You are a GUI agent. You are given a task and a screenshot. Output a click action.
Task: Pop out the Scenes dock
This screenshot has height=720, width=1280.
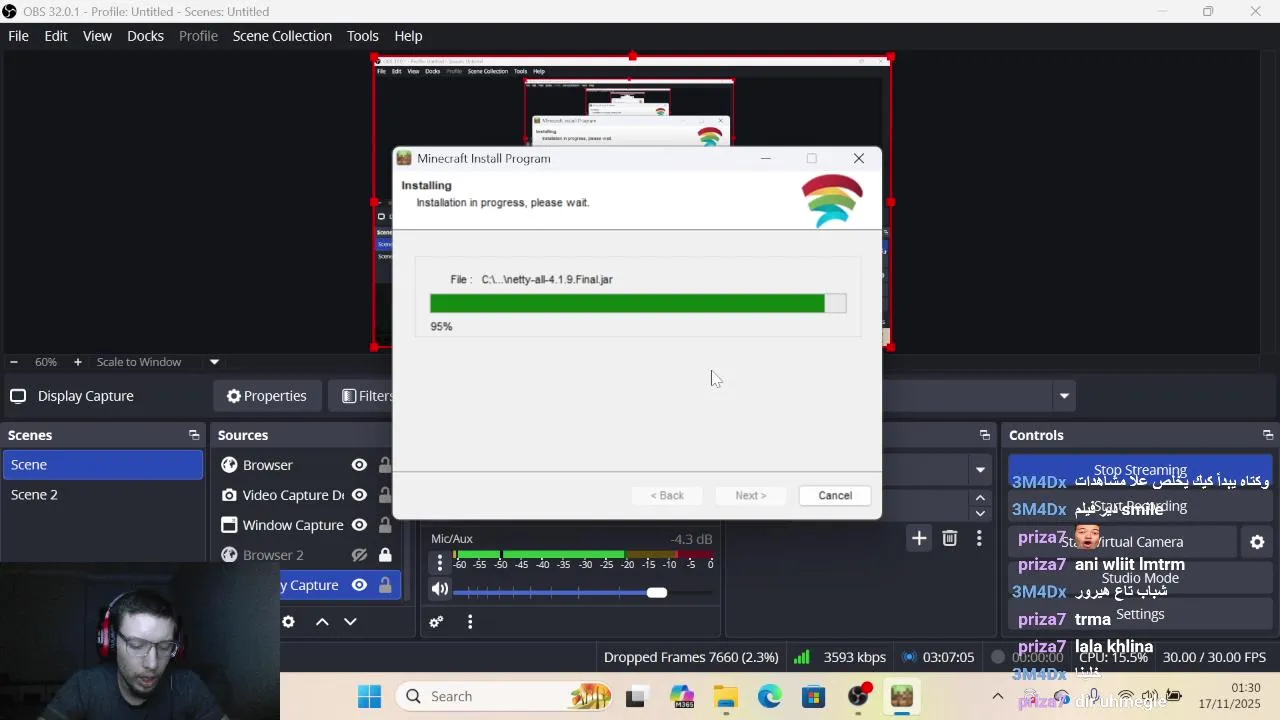click(x=194, y=435)
